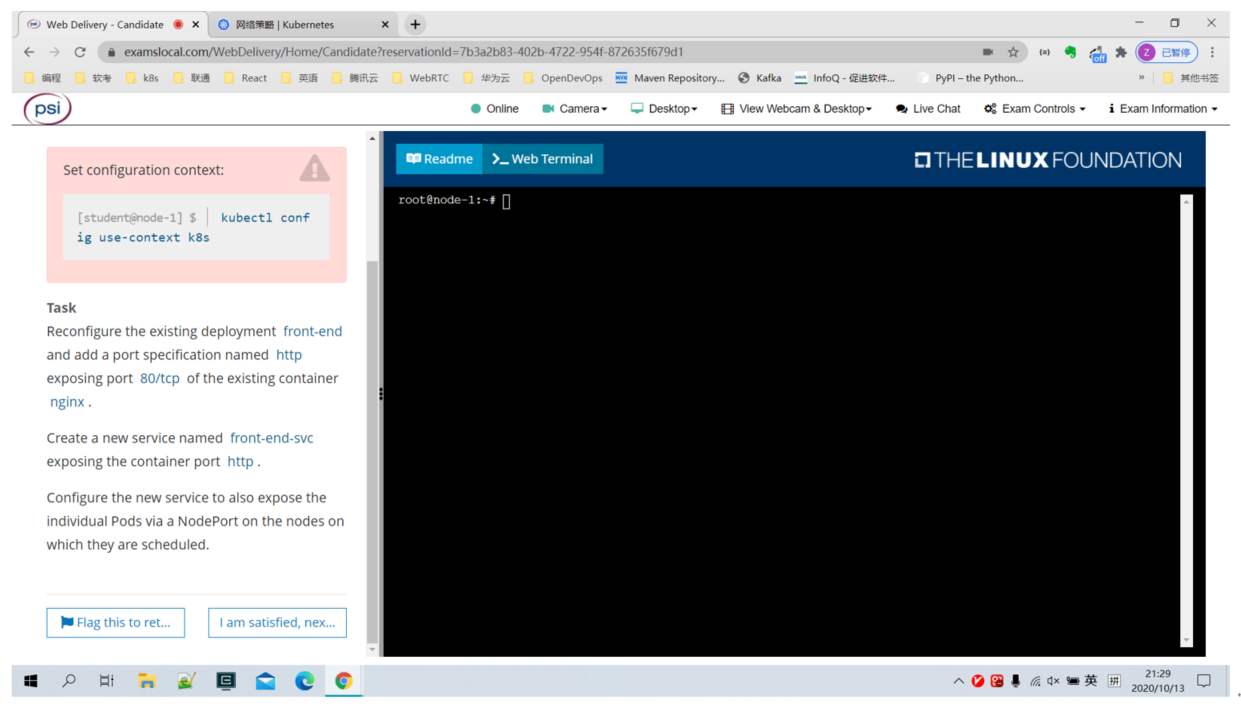Open Task View on the taskbar

(107, 681)
